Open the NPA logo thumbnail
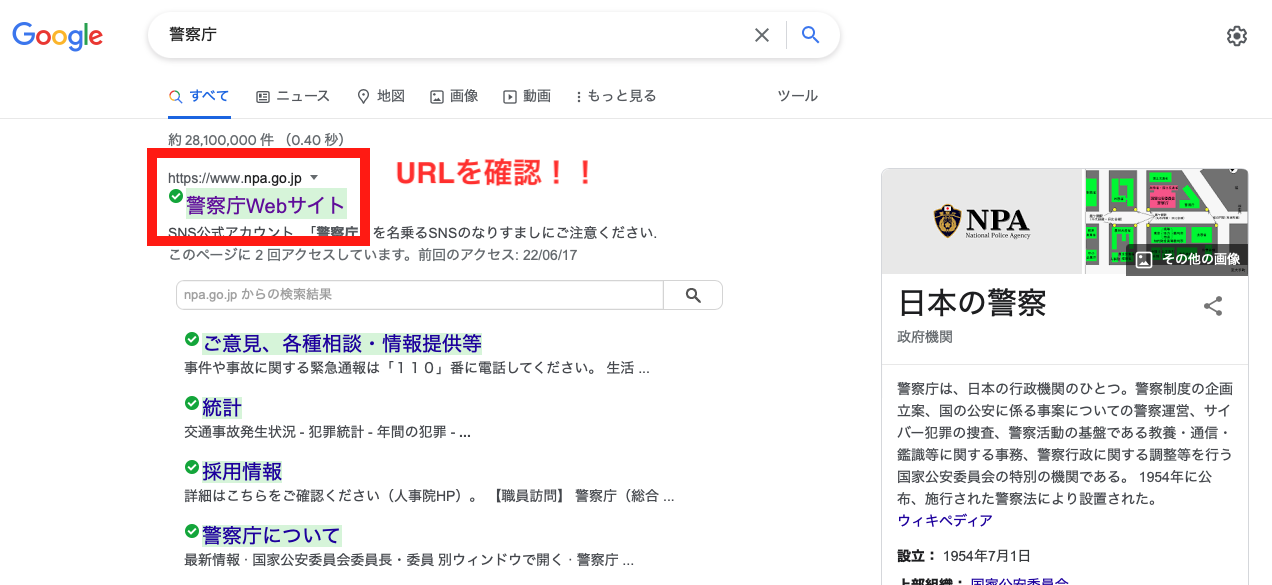This screenshot has width=1272, height=585. click(983, 222)
